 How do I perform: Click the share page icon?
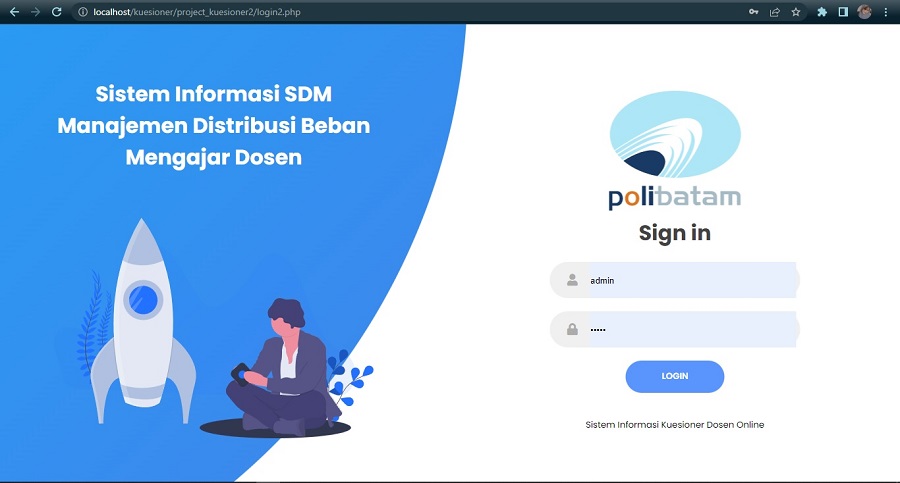point(775,11)
